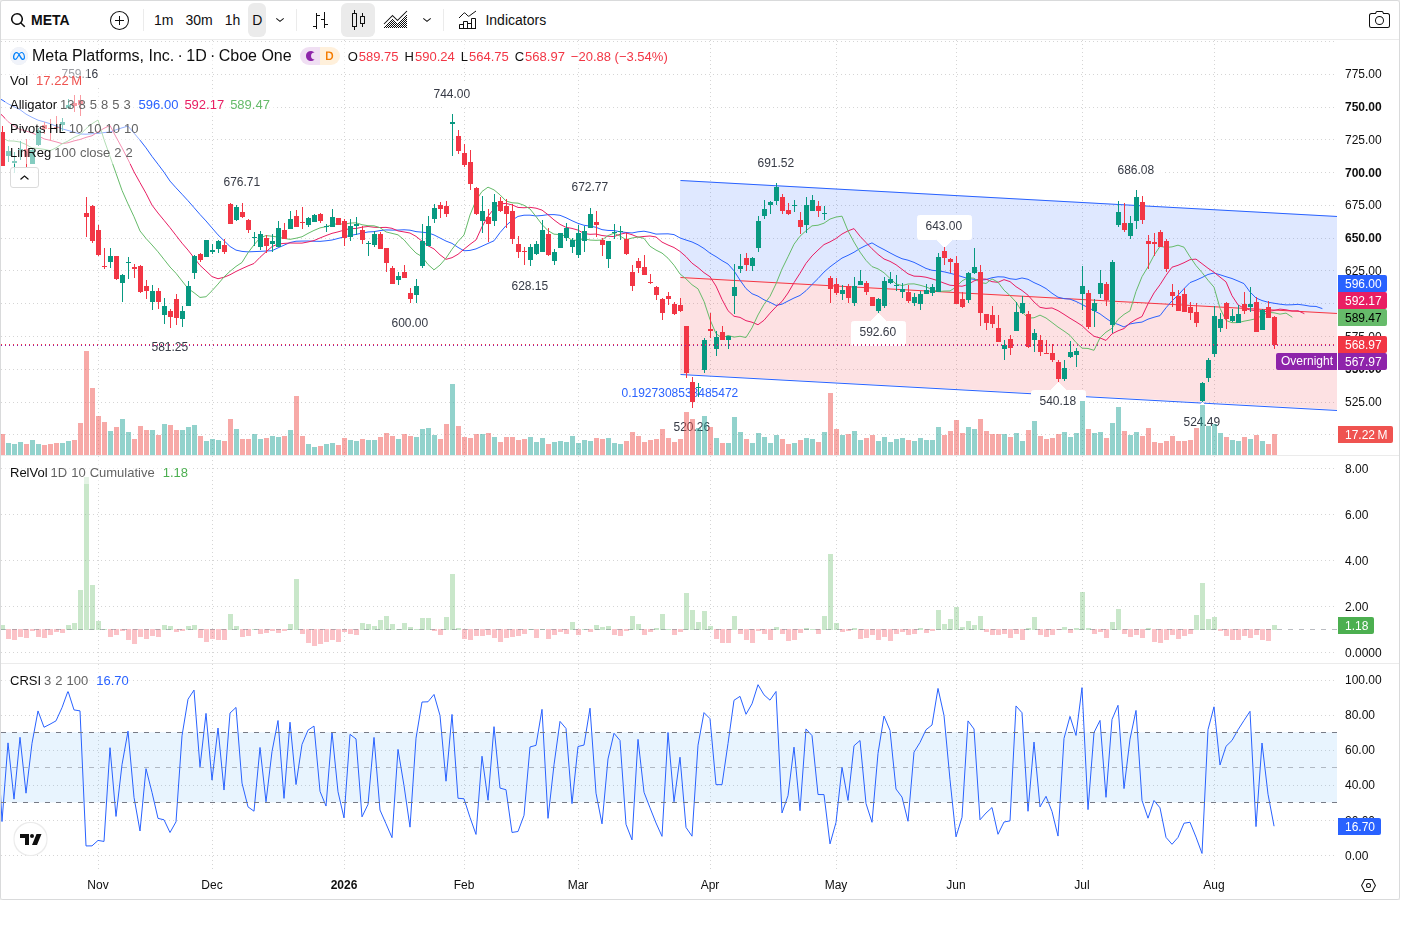Screen dimensions: 1420x950
Task: Click the purple Overnight price label
Action: coord(1306,361)
